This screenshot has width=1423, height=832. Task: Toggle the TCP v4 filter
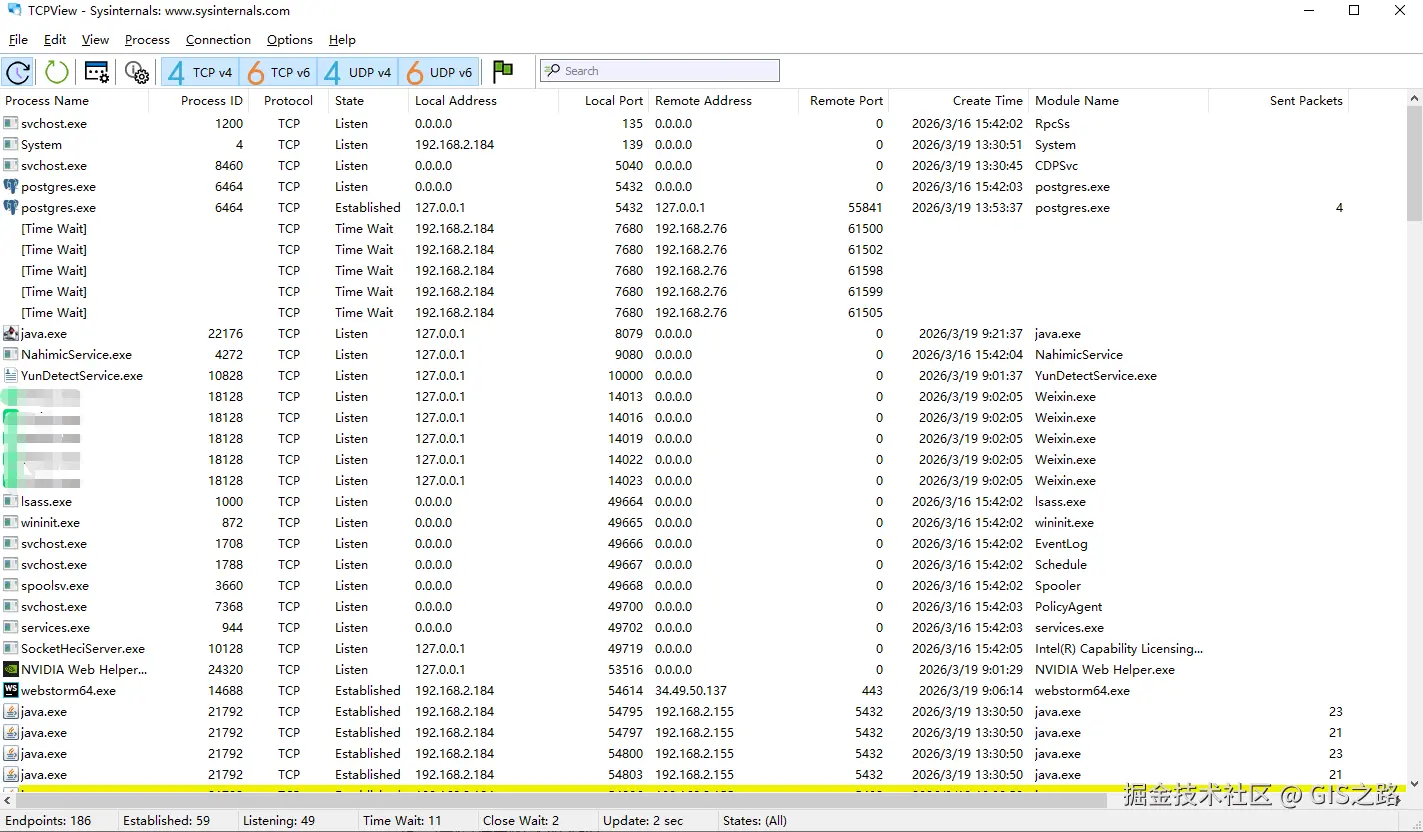click(200, 72)
